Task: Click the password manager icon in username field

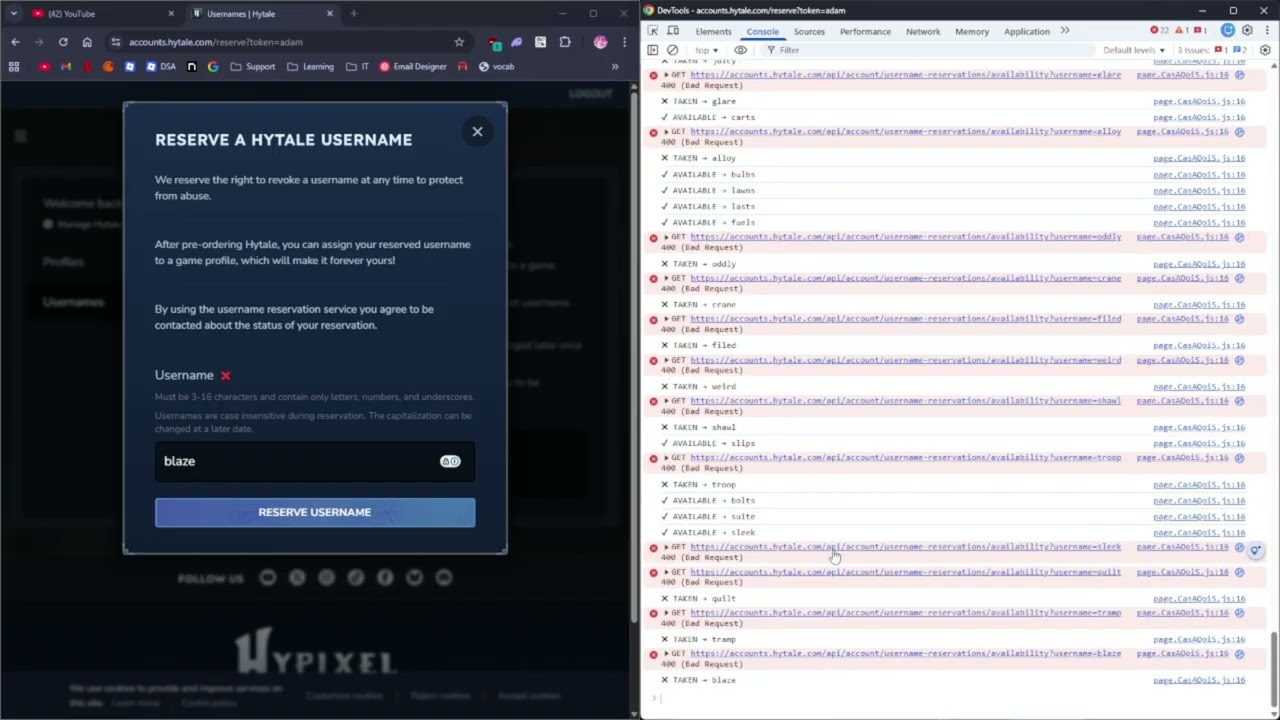Action: pyautogui.click(x=450, y=461)
